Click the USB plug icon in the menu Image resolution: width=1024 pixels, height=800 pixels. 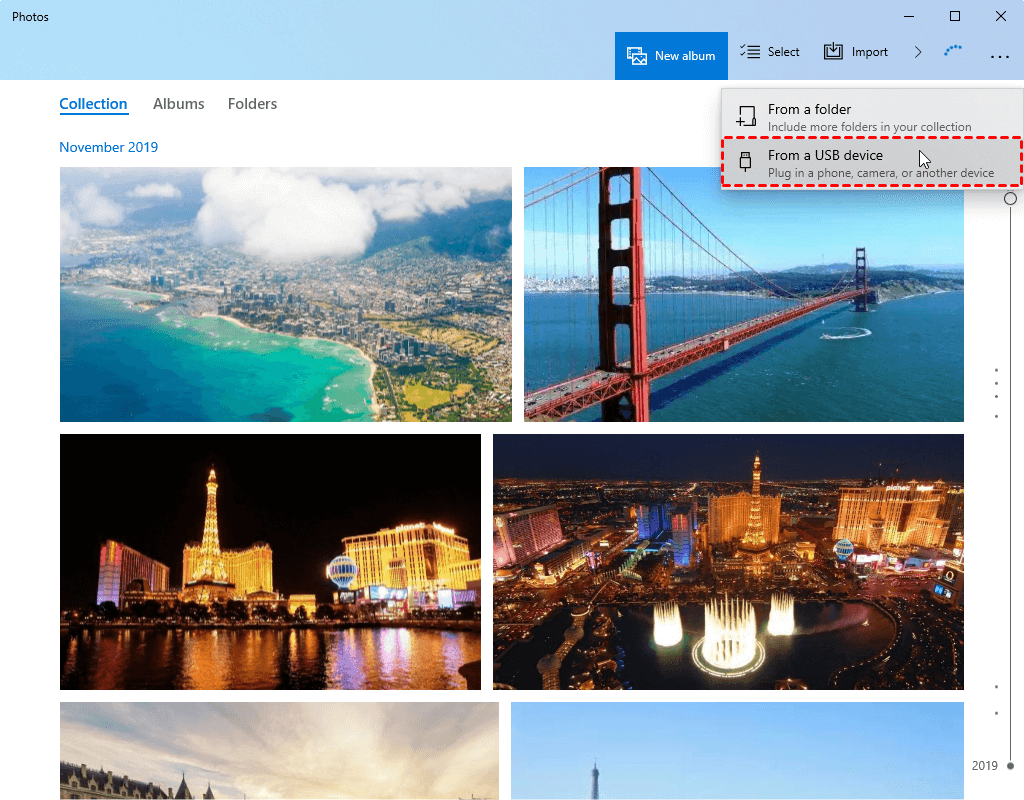click(745, 161)
